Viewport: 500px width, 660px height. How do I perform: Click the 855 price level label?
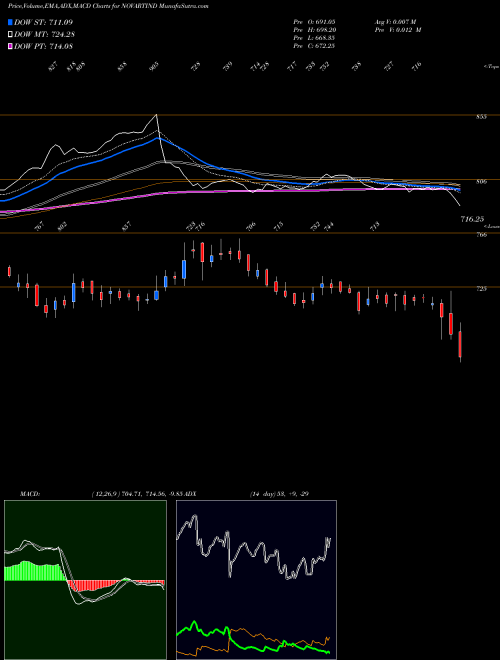[481, 117]
